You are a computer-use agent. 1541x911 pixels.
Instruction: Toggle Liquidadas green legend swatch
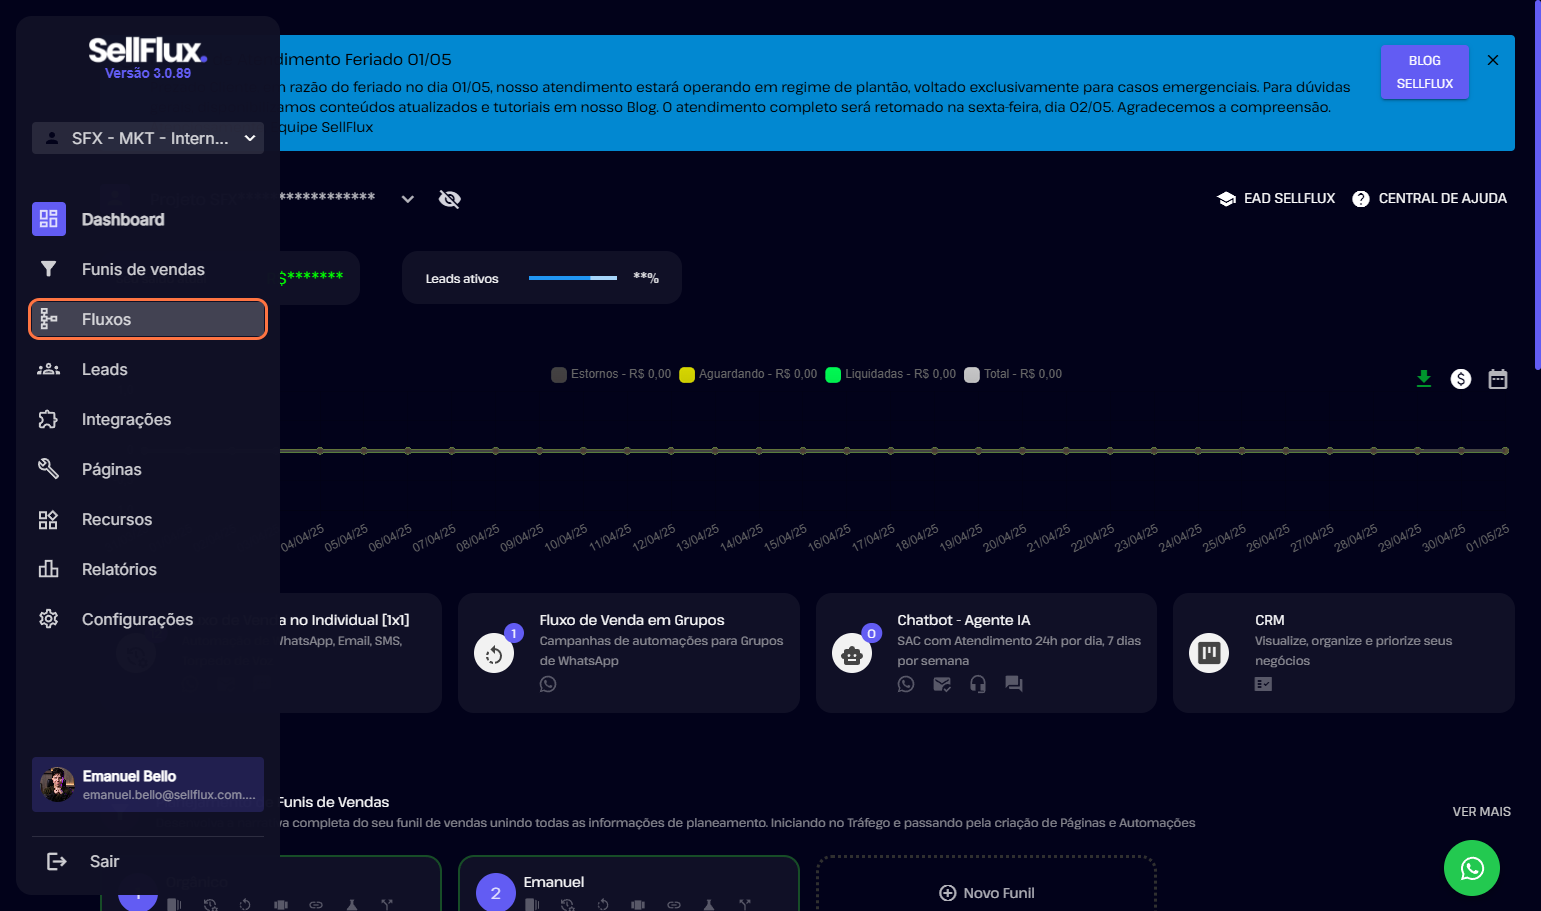coord(833,375)
